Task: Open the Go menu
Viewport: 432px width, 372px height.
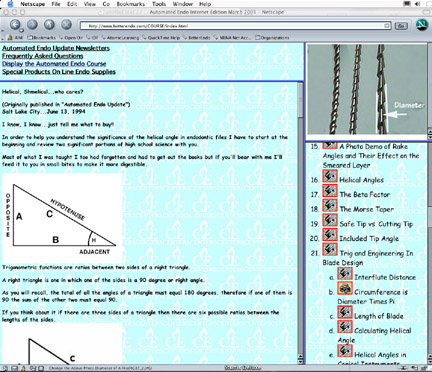Action: [106, 4]
